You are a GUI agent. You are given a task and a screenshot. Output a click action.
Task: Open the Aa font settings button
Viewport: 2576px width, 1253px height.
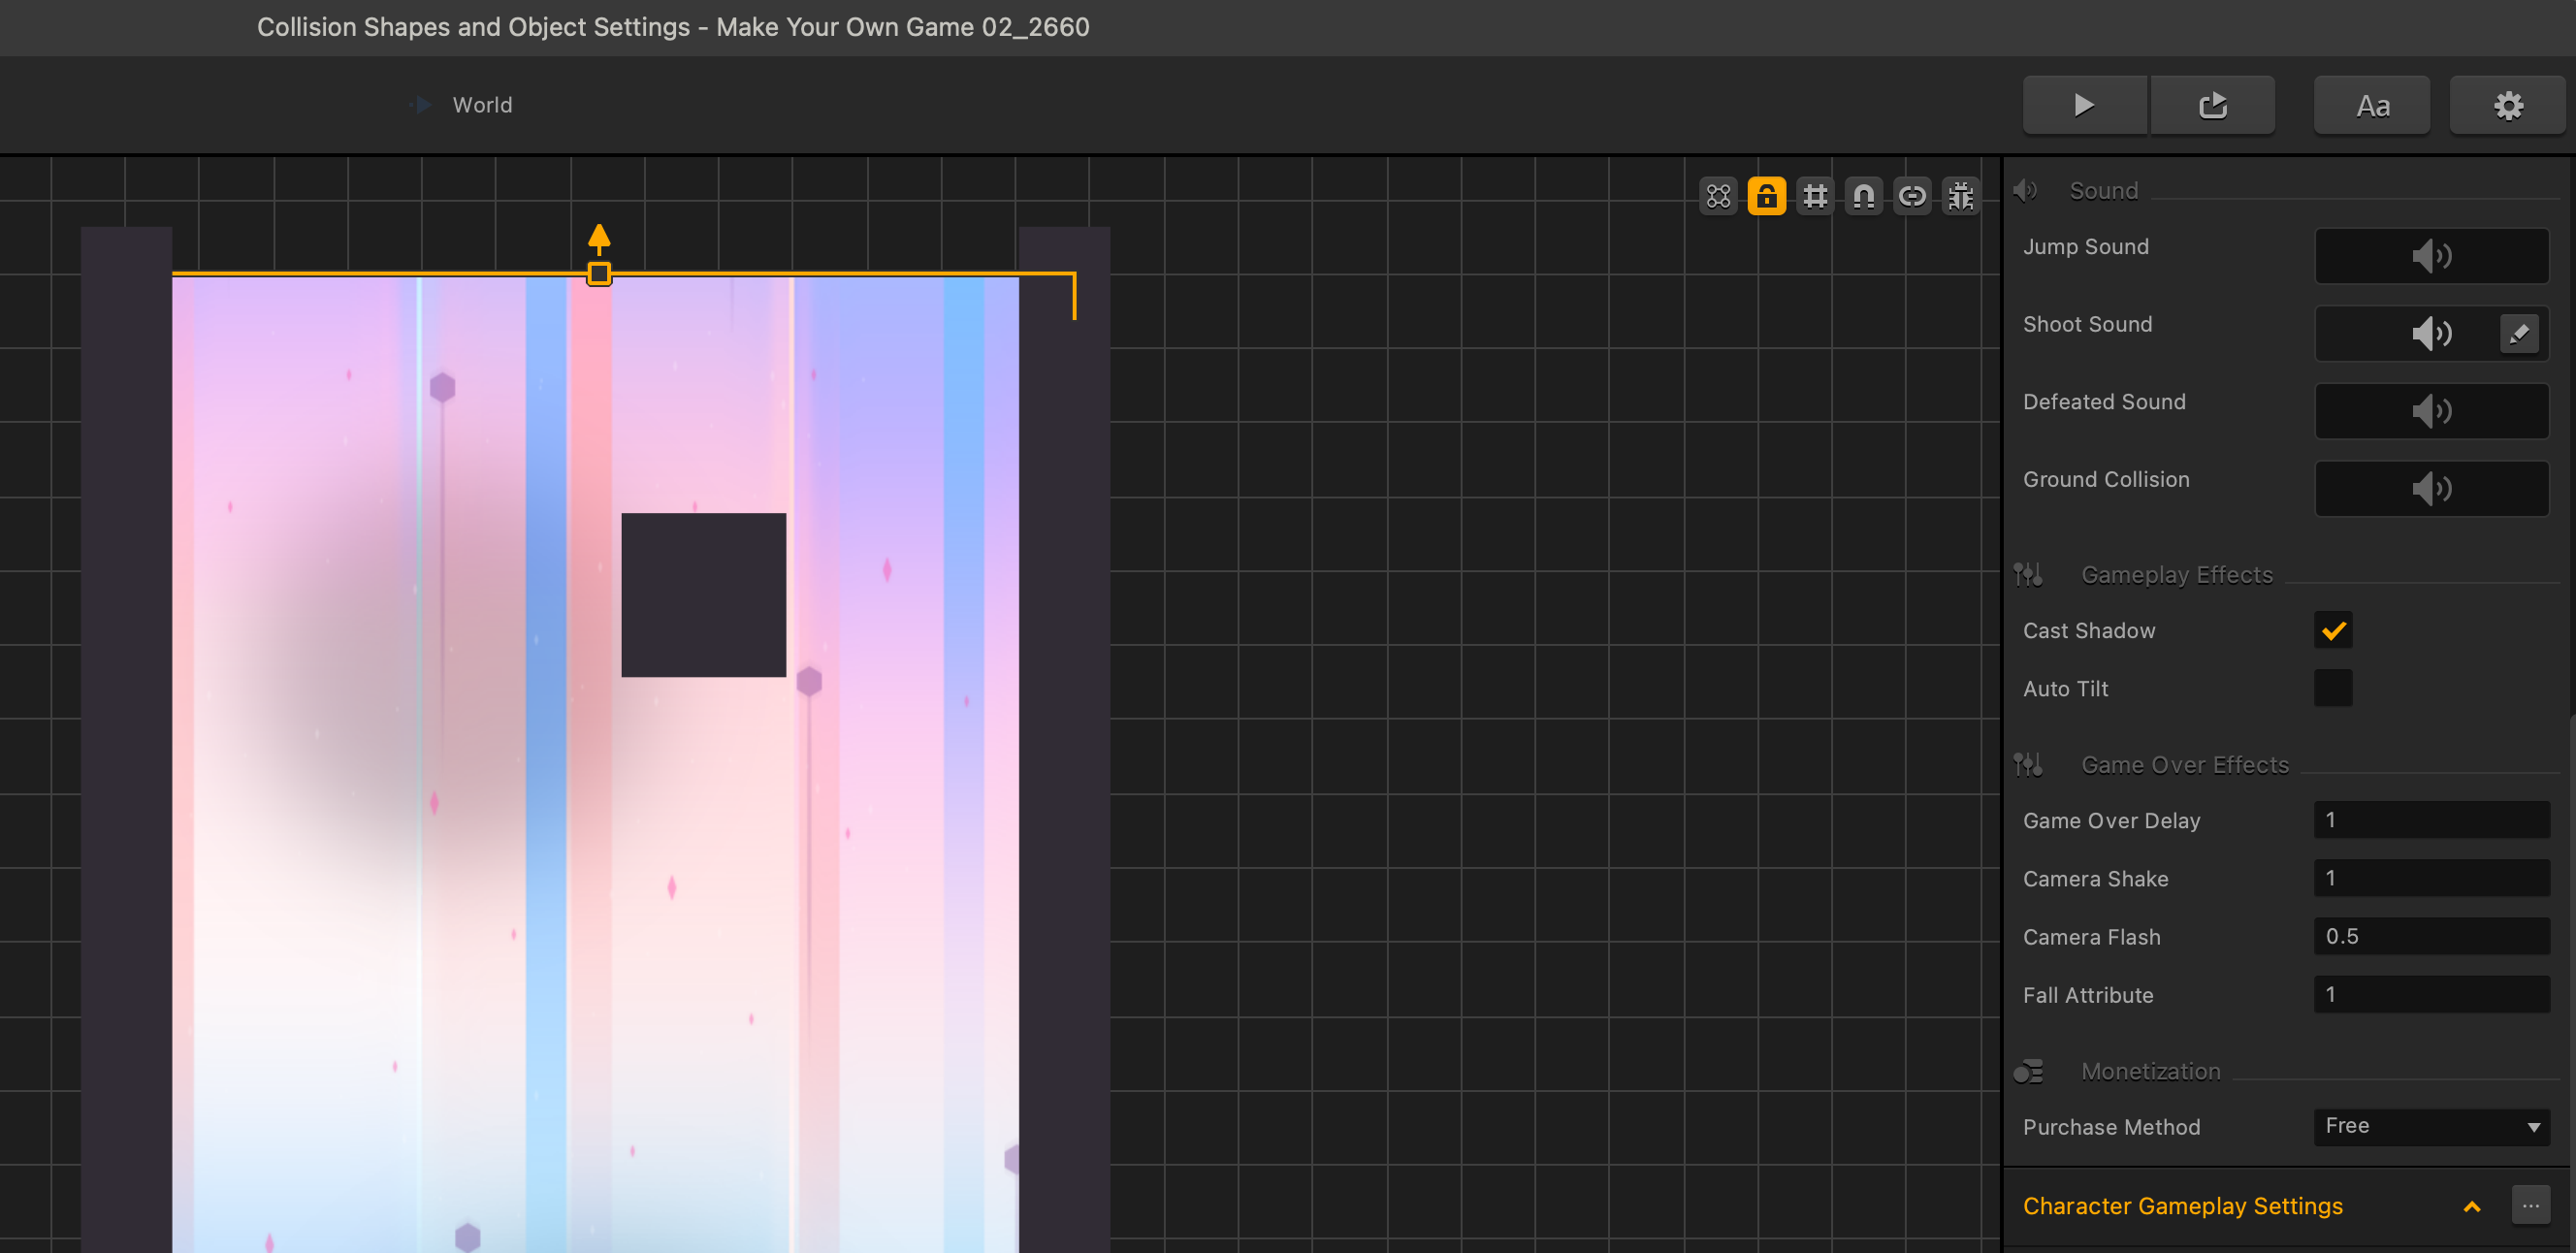pos(2372,105)
